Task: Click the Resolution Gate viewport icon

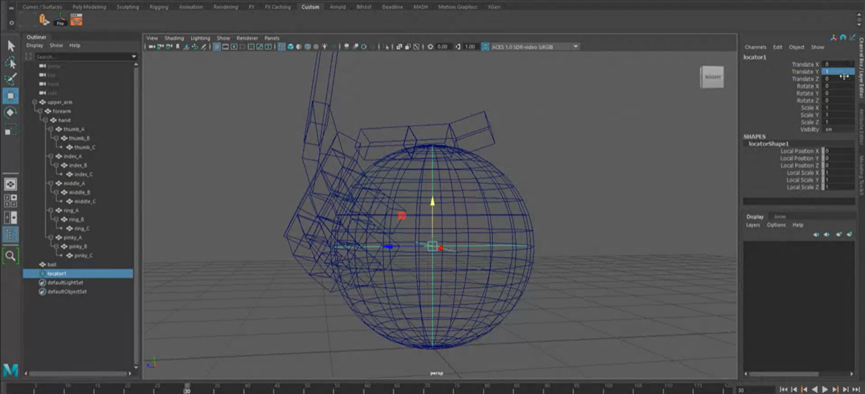Action: pos(234,47)
